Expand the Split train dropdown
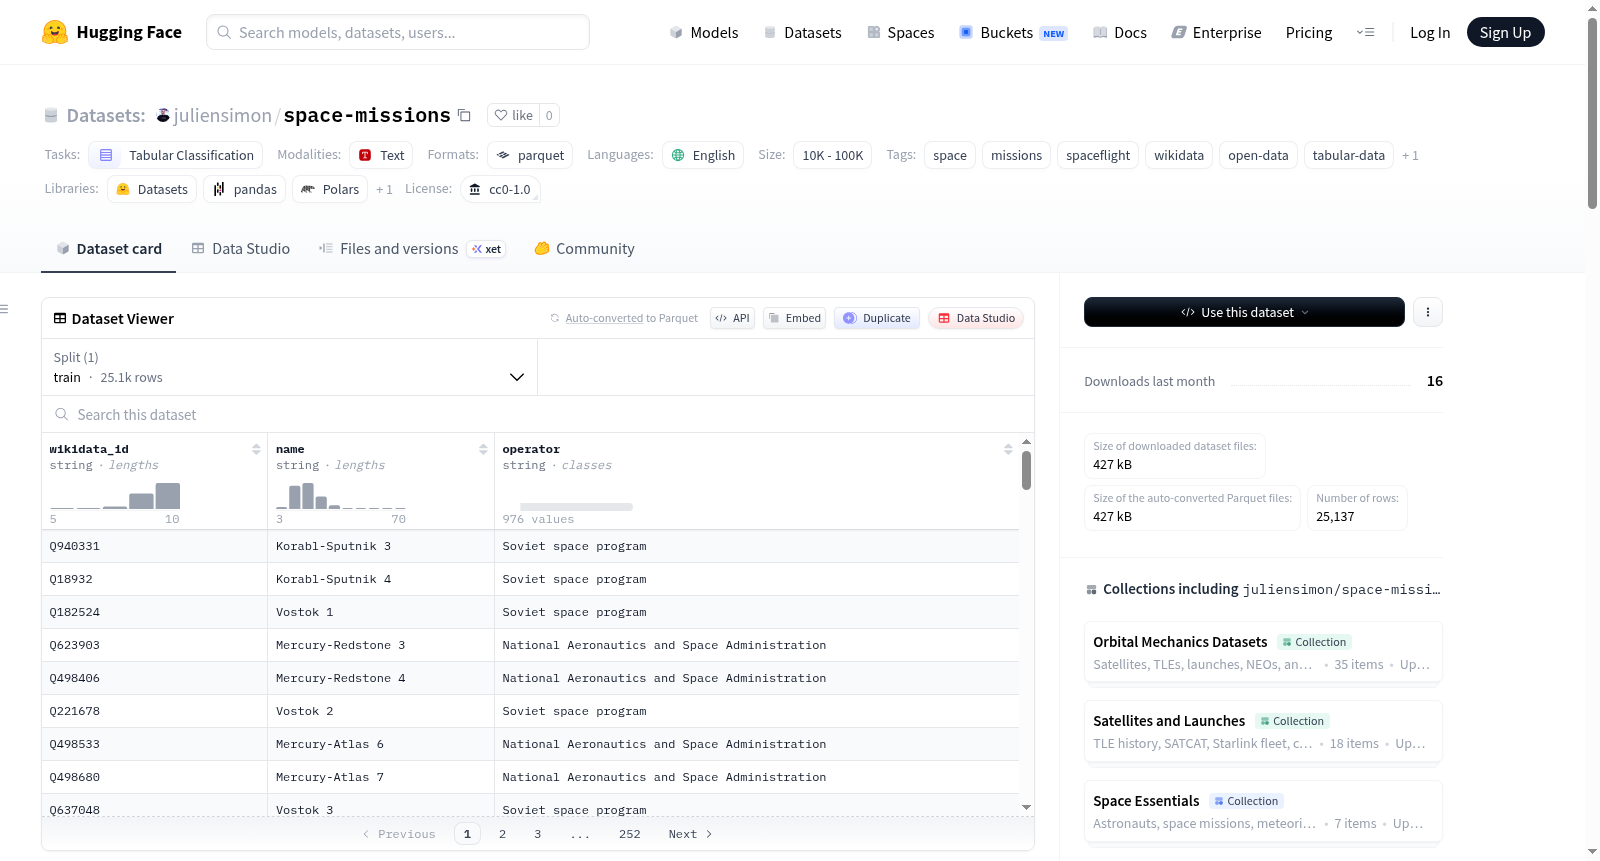The image size is (1600, 861). click(x=290, y=367)
